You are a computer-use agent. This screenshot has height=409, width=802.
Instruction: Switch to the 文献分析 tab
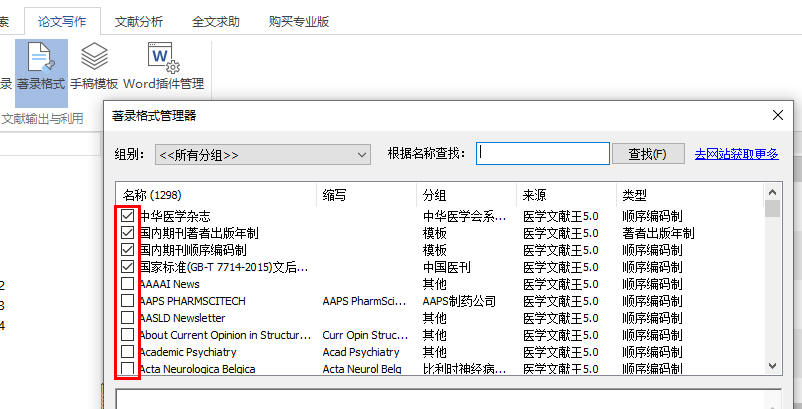click(x=139, y=22)
